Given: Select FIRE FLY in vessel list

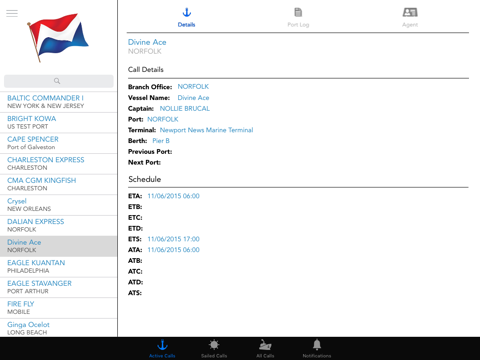Looking at the screenshot, I should [58, 308].
